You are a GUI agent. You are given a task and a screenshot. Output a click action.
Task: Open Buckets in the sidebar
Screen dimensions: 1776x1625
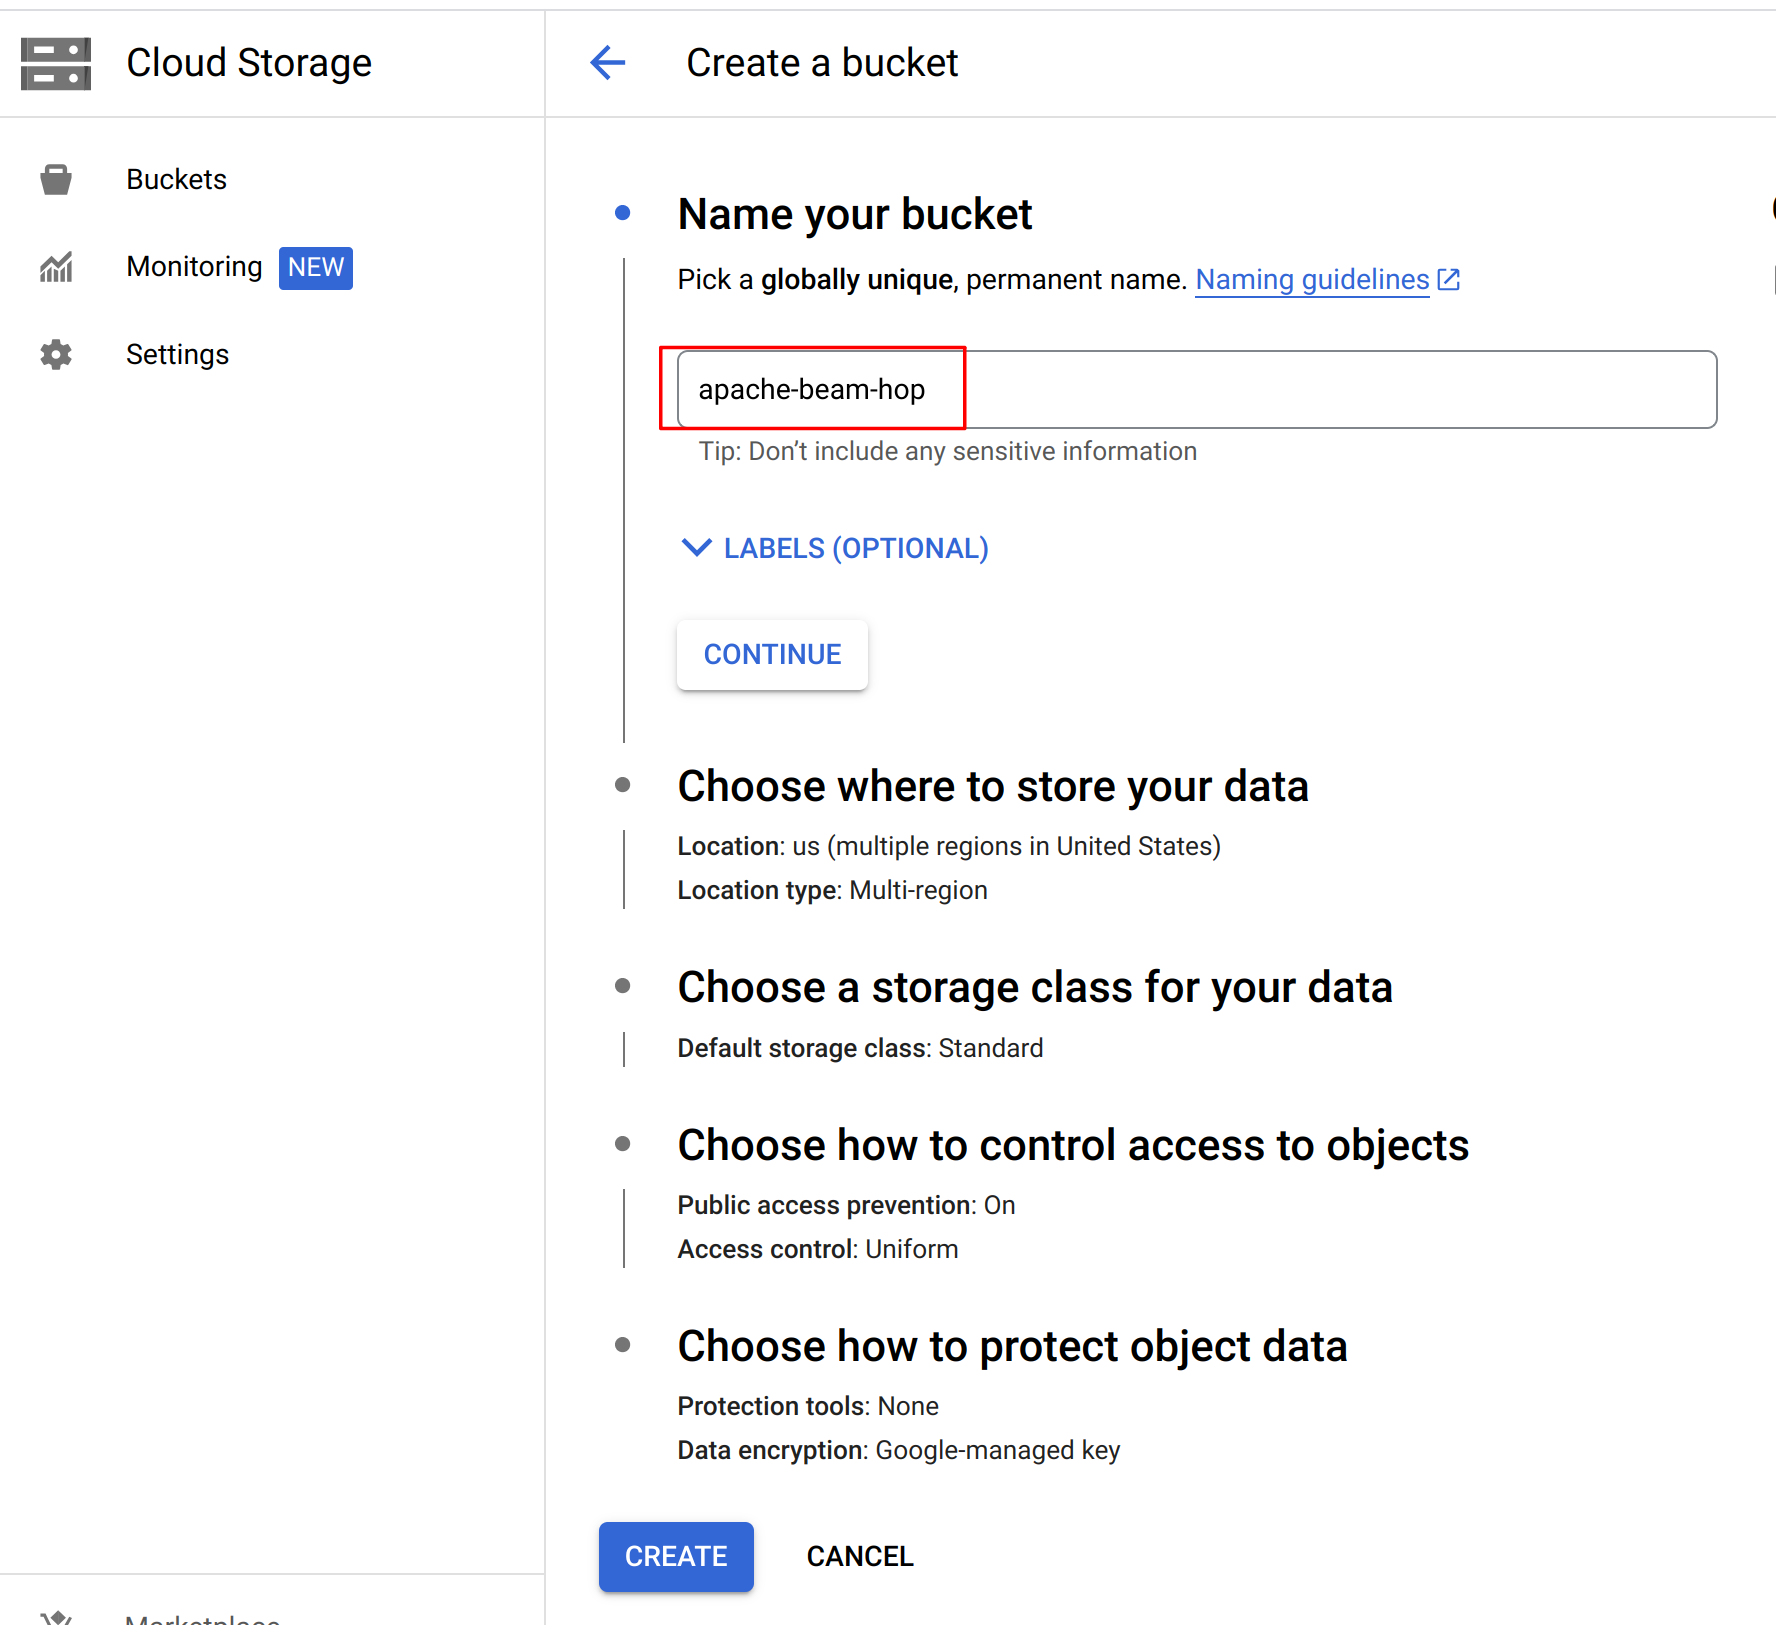coord(176,180)
